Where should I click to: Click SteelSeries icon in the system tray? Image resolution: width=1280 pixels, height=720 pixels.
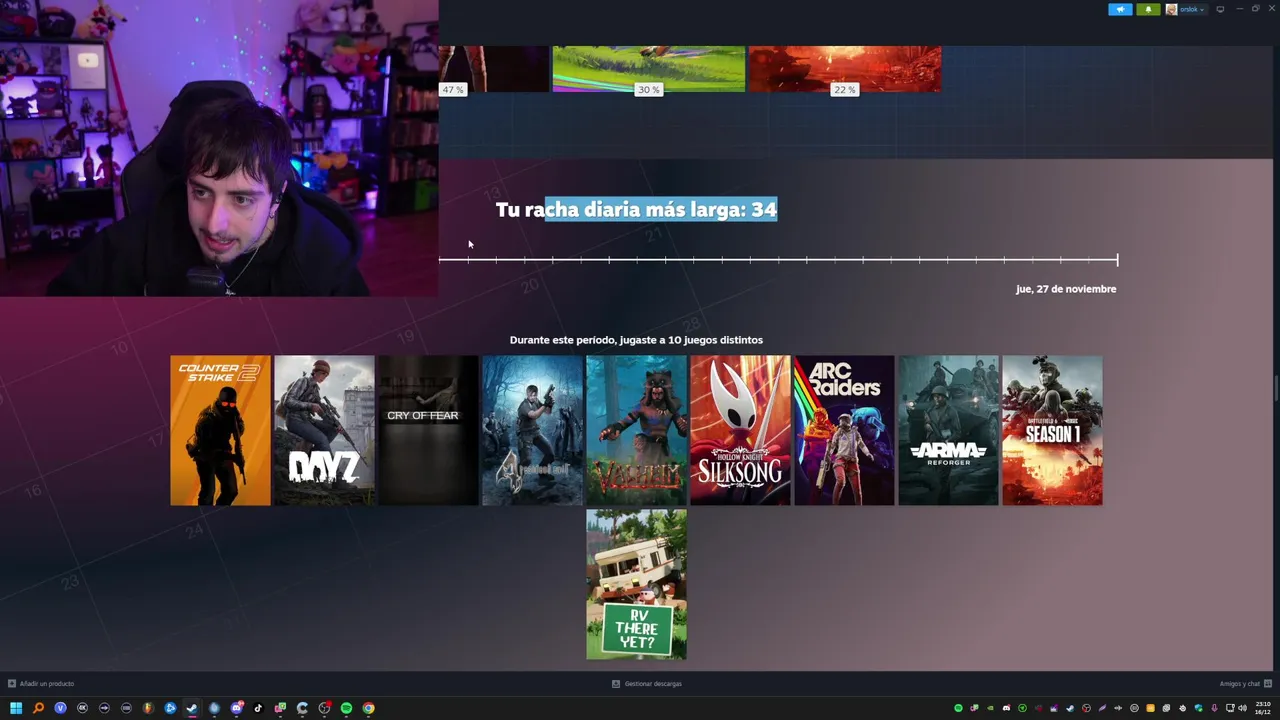[x=1182, y=708]
